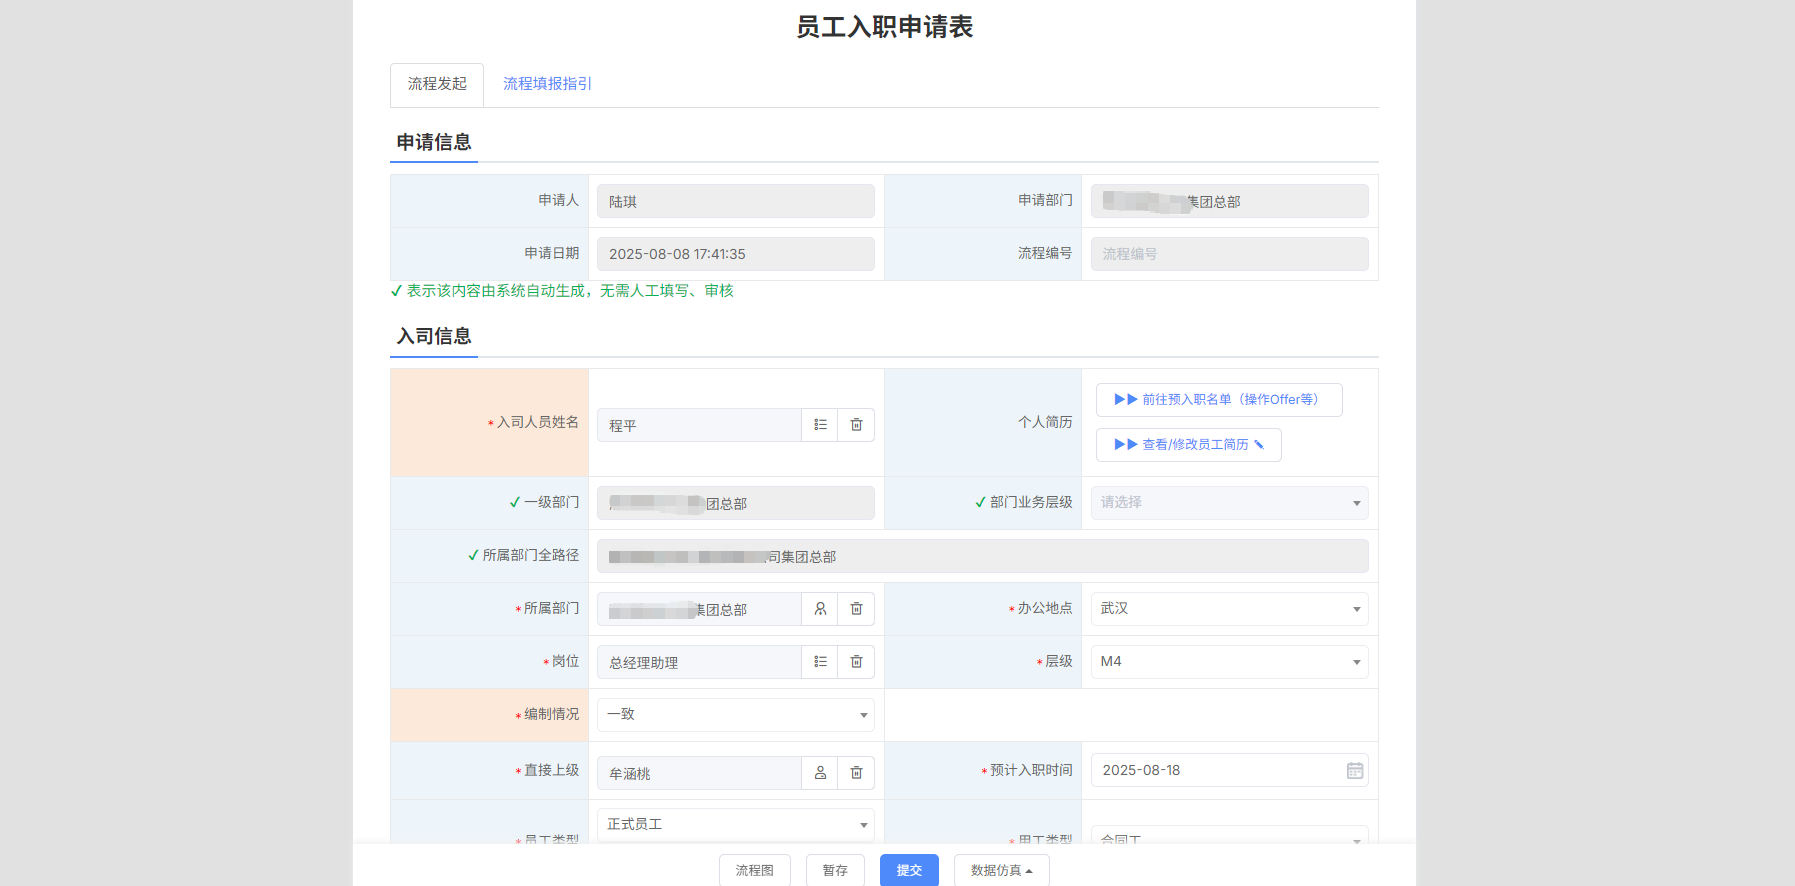Submit the form with 提交

(909, 870)
